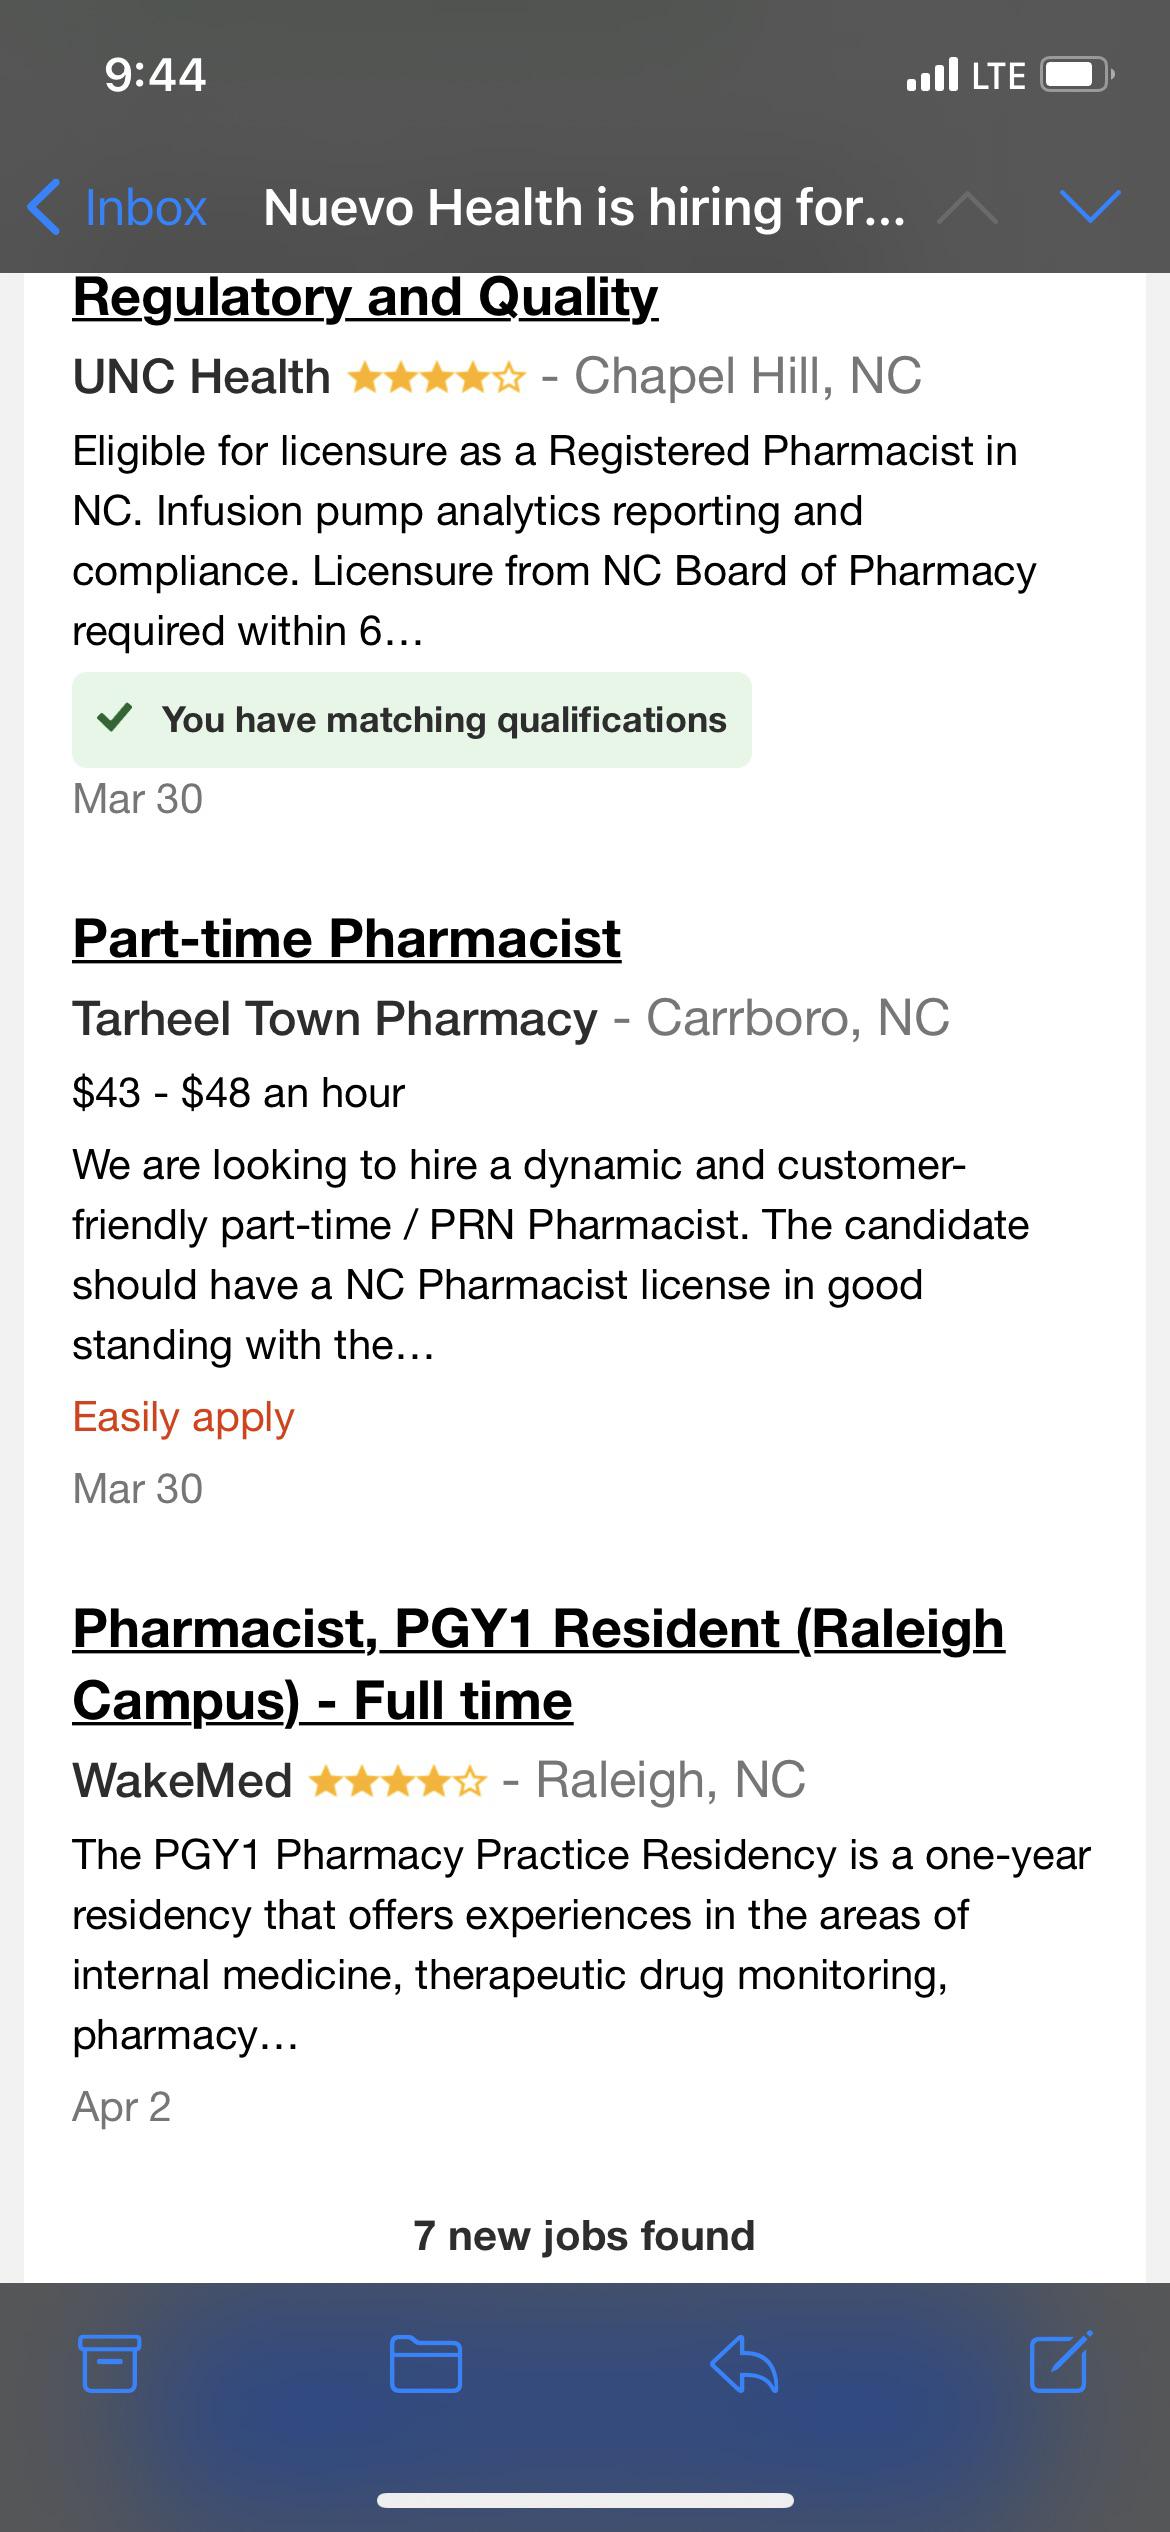The width and height of the screenshot is (1170, 2532).
Task: Go to previous message up arrow
Action: 965,207
